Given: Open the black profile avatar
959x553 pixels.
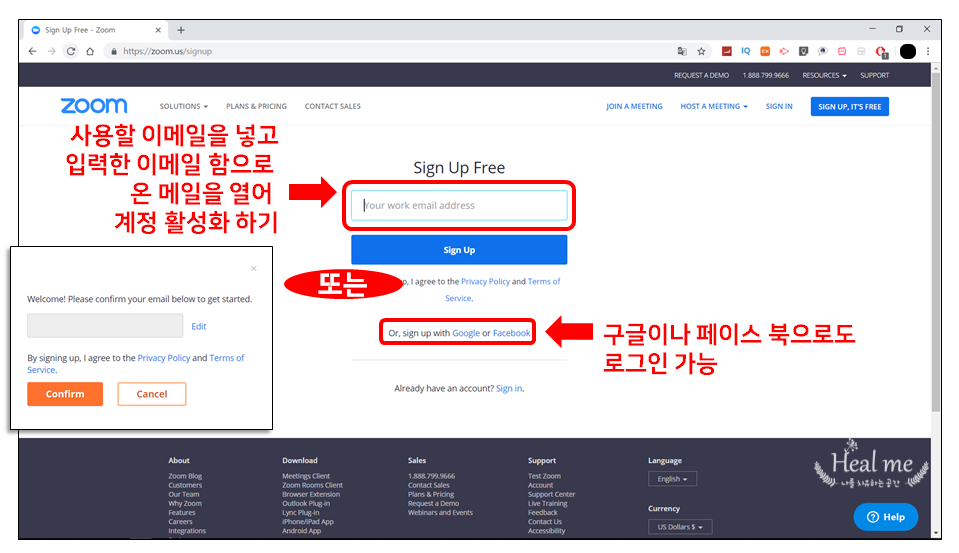Looking at the screenshot, I should pos(908,51).
